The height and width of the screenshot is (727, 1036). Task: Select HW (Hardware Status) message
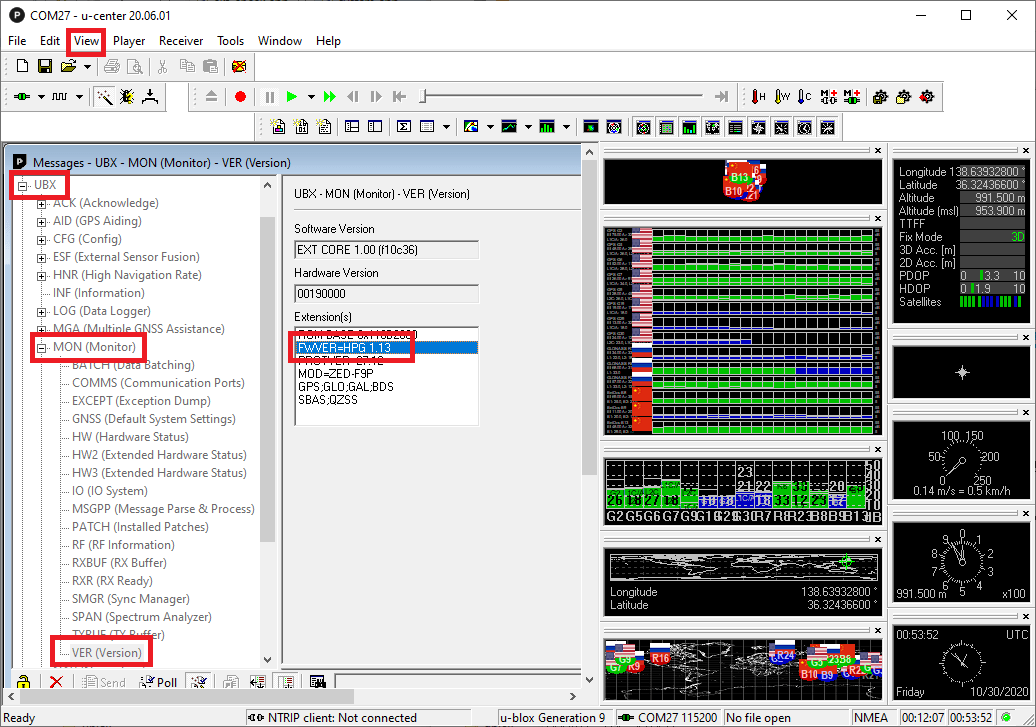[x=129, y=437]
